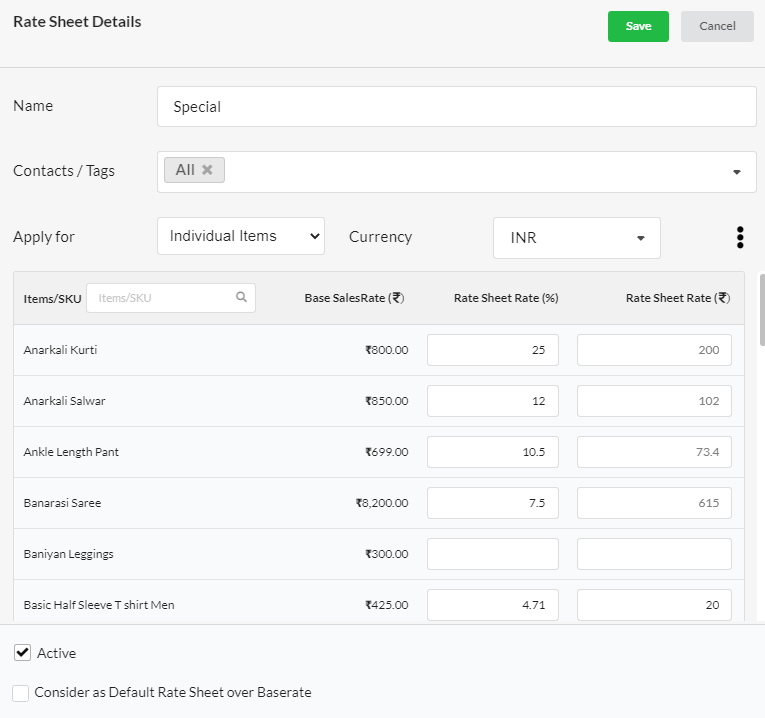Screen dimensions: 765x718
Task: Open the Apply for Individual Items dropdown
Action: click(241, 236)
